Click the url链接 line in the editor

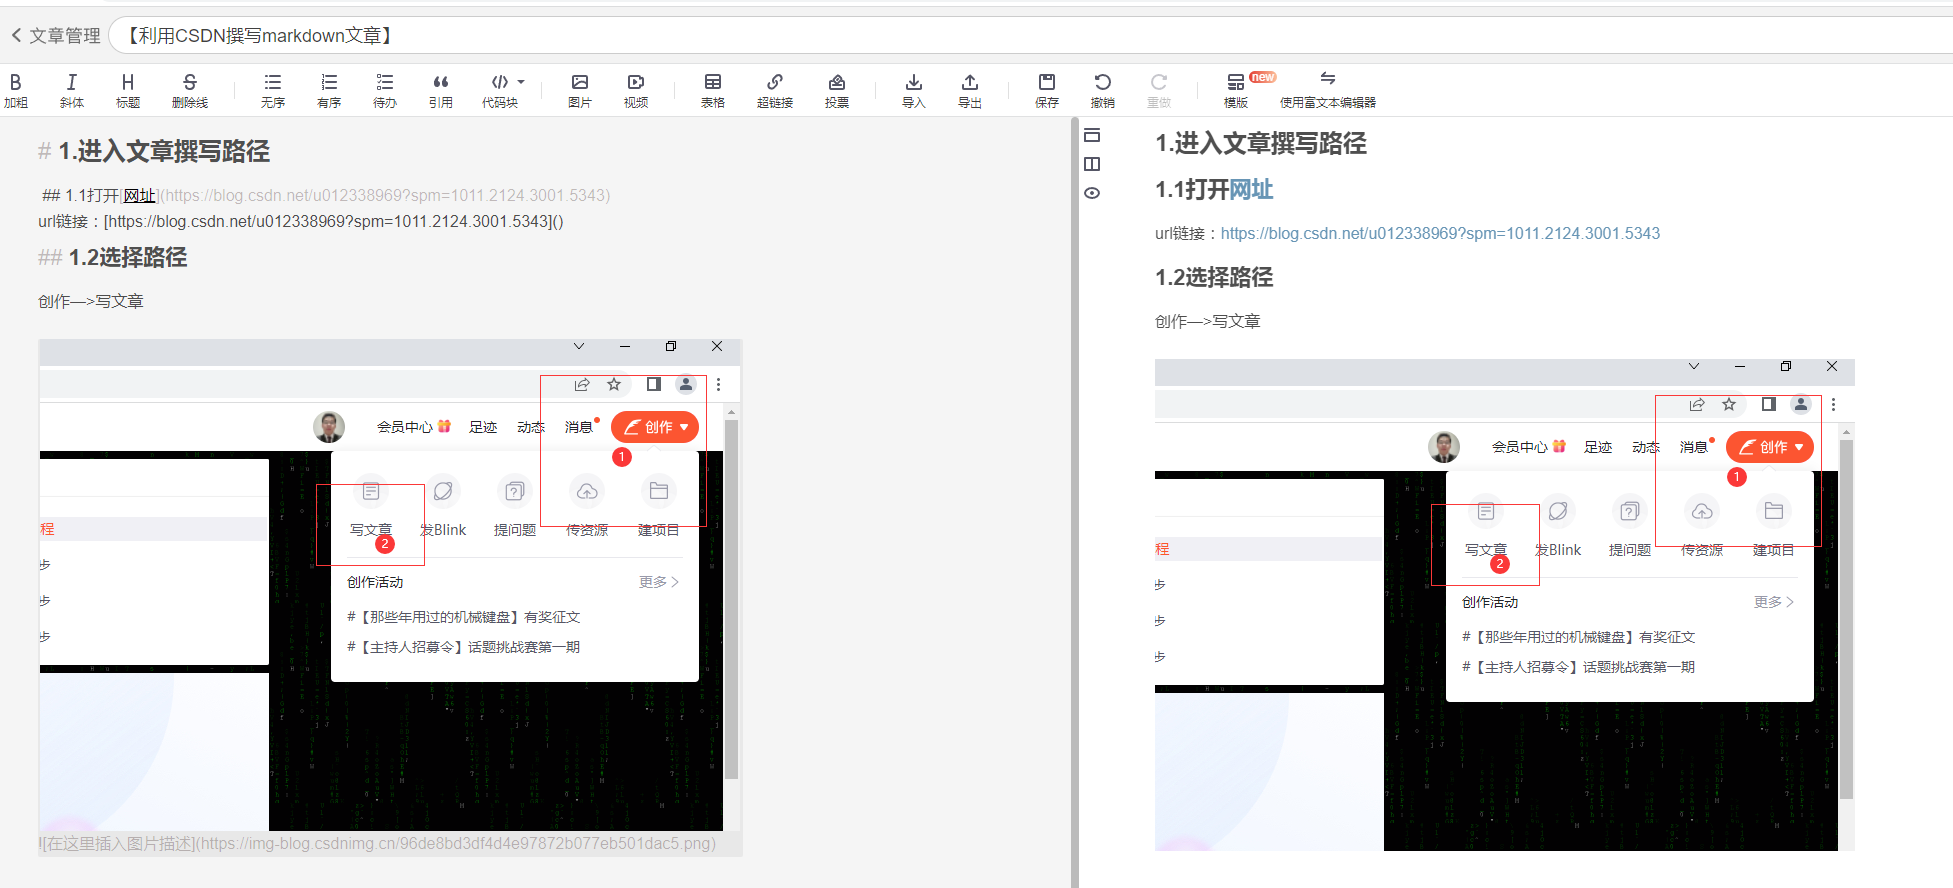[x=301, y=221]
